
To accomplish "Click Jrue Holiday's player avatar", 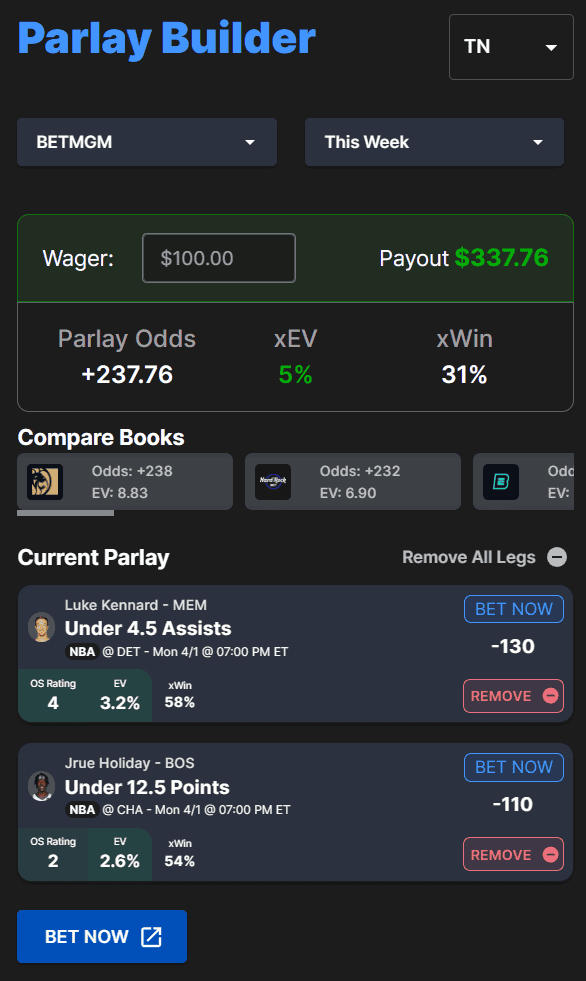I will coord(42,786).
